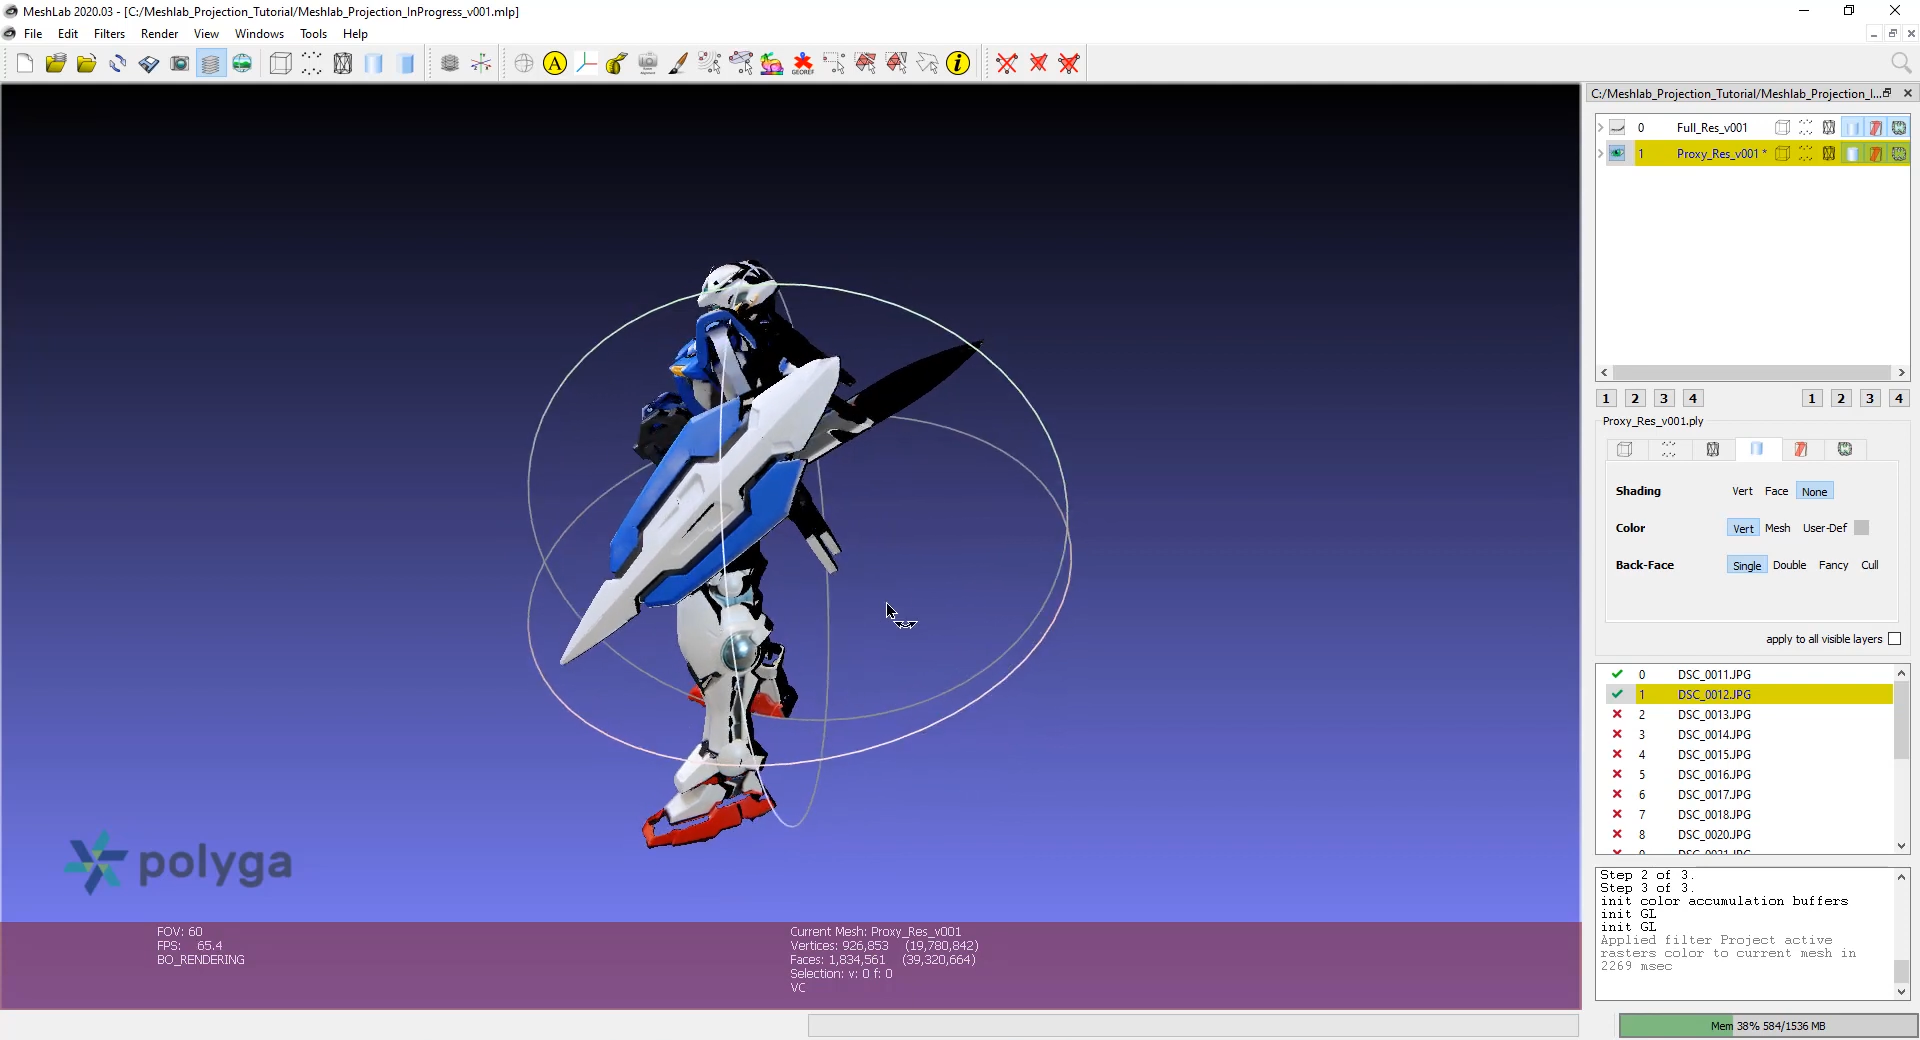
Task: Hide the Proxy_Res_v001 layer via eye icon
Action: (x=1617, y=154)
